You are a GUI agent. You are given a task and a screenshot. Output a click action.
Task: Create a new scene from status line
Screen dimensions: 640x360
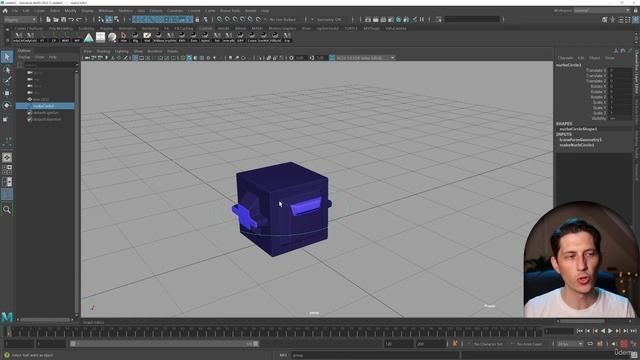click(x=48, y=19)
